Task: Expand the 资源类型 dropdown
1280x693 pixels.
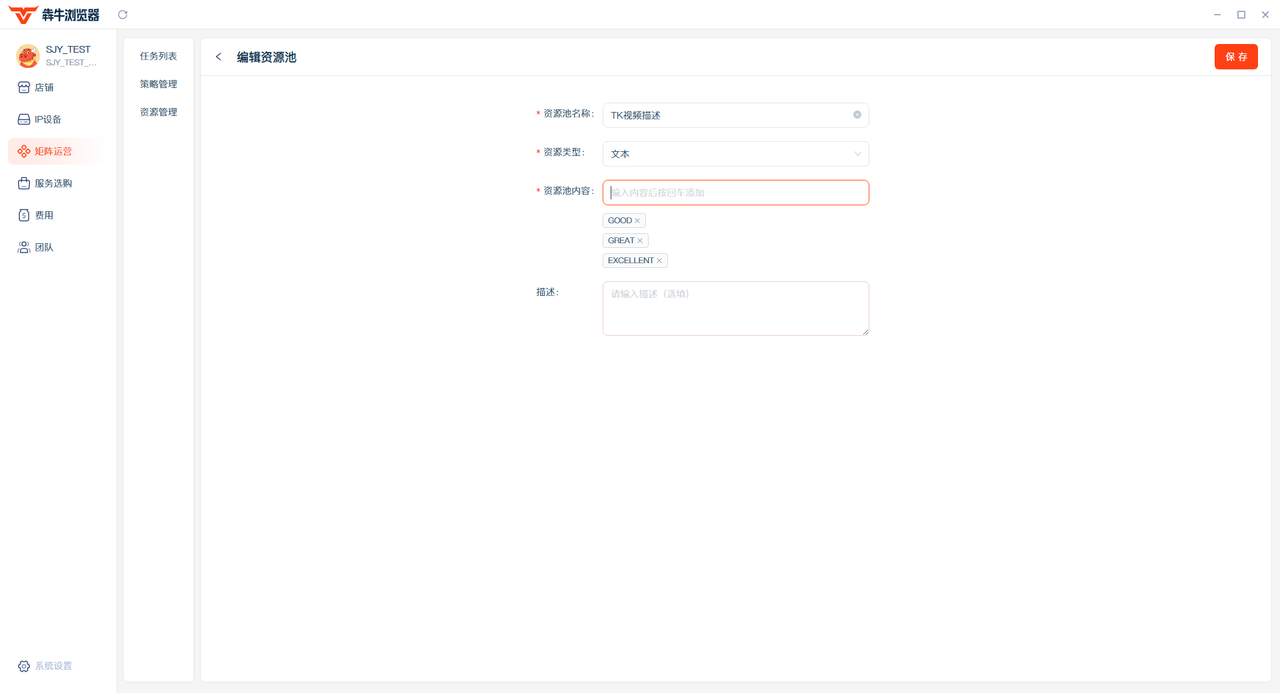Action: (735, 154)
